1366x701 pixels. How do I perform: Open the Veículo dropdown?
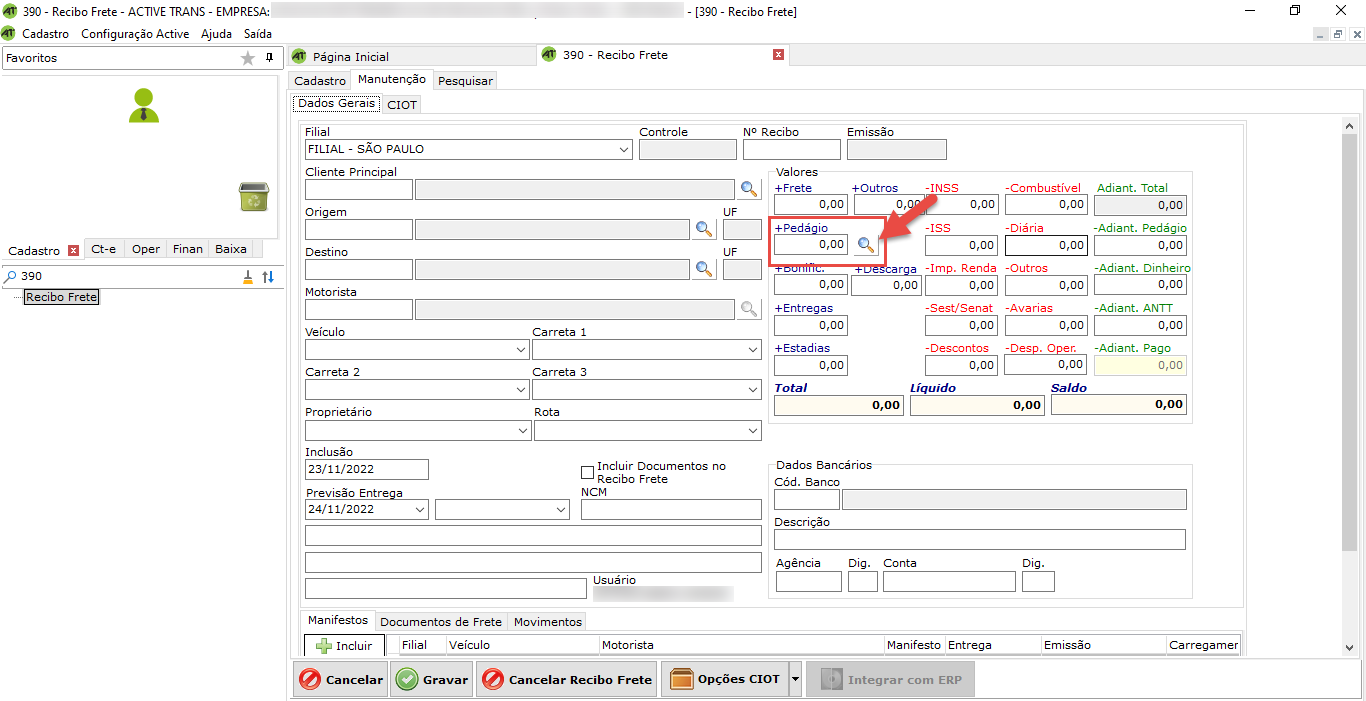click(x=521, y=349)
